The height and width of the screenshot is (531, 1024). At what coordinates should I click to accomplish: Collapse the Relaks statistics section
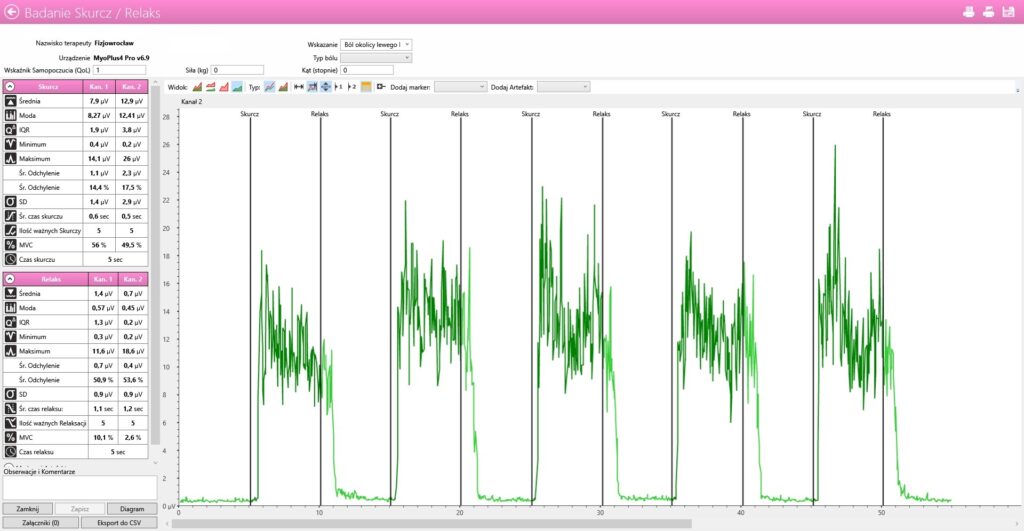[10, 279]
